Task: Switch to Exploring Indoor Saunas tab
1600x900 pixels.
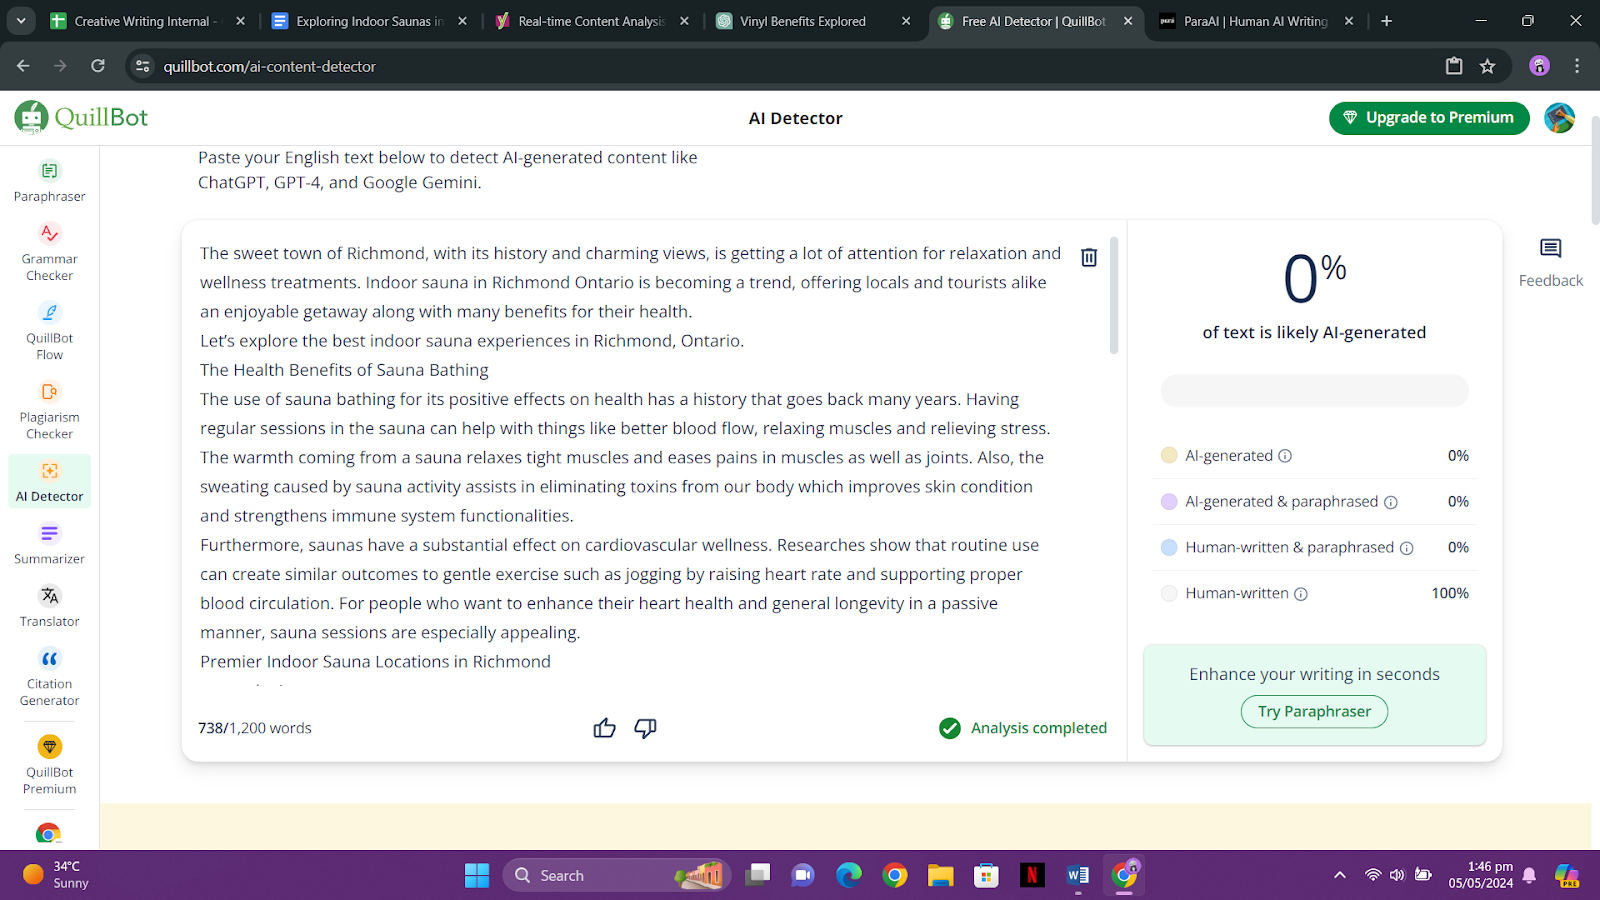Action: [x=369, y=21]
